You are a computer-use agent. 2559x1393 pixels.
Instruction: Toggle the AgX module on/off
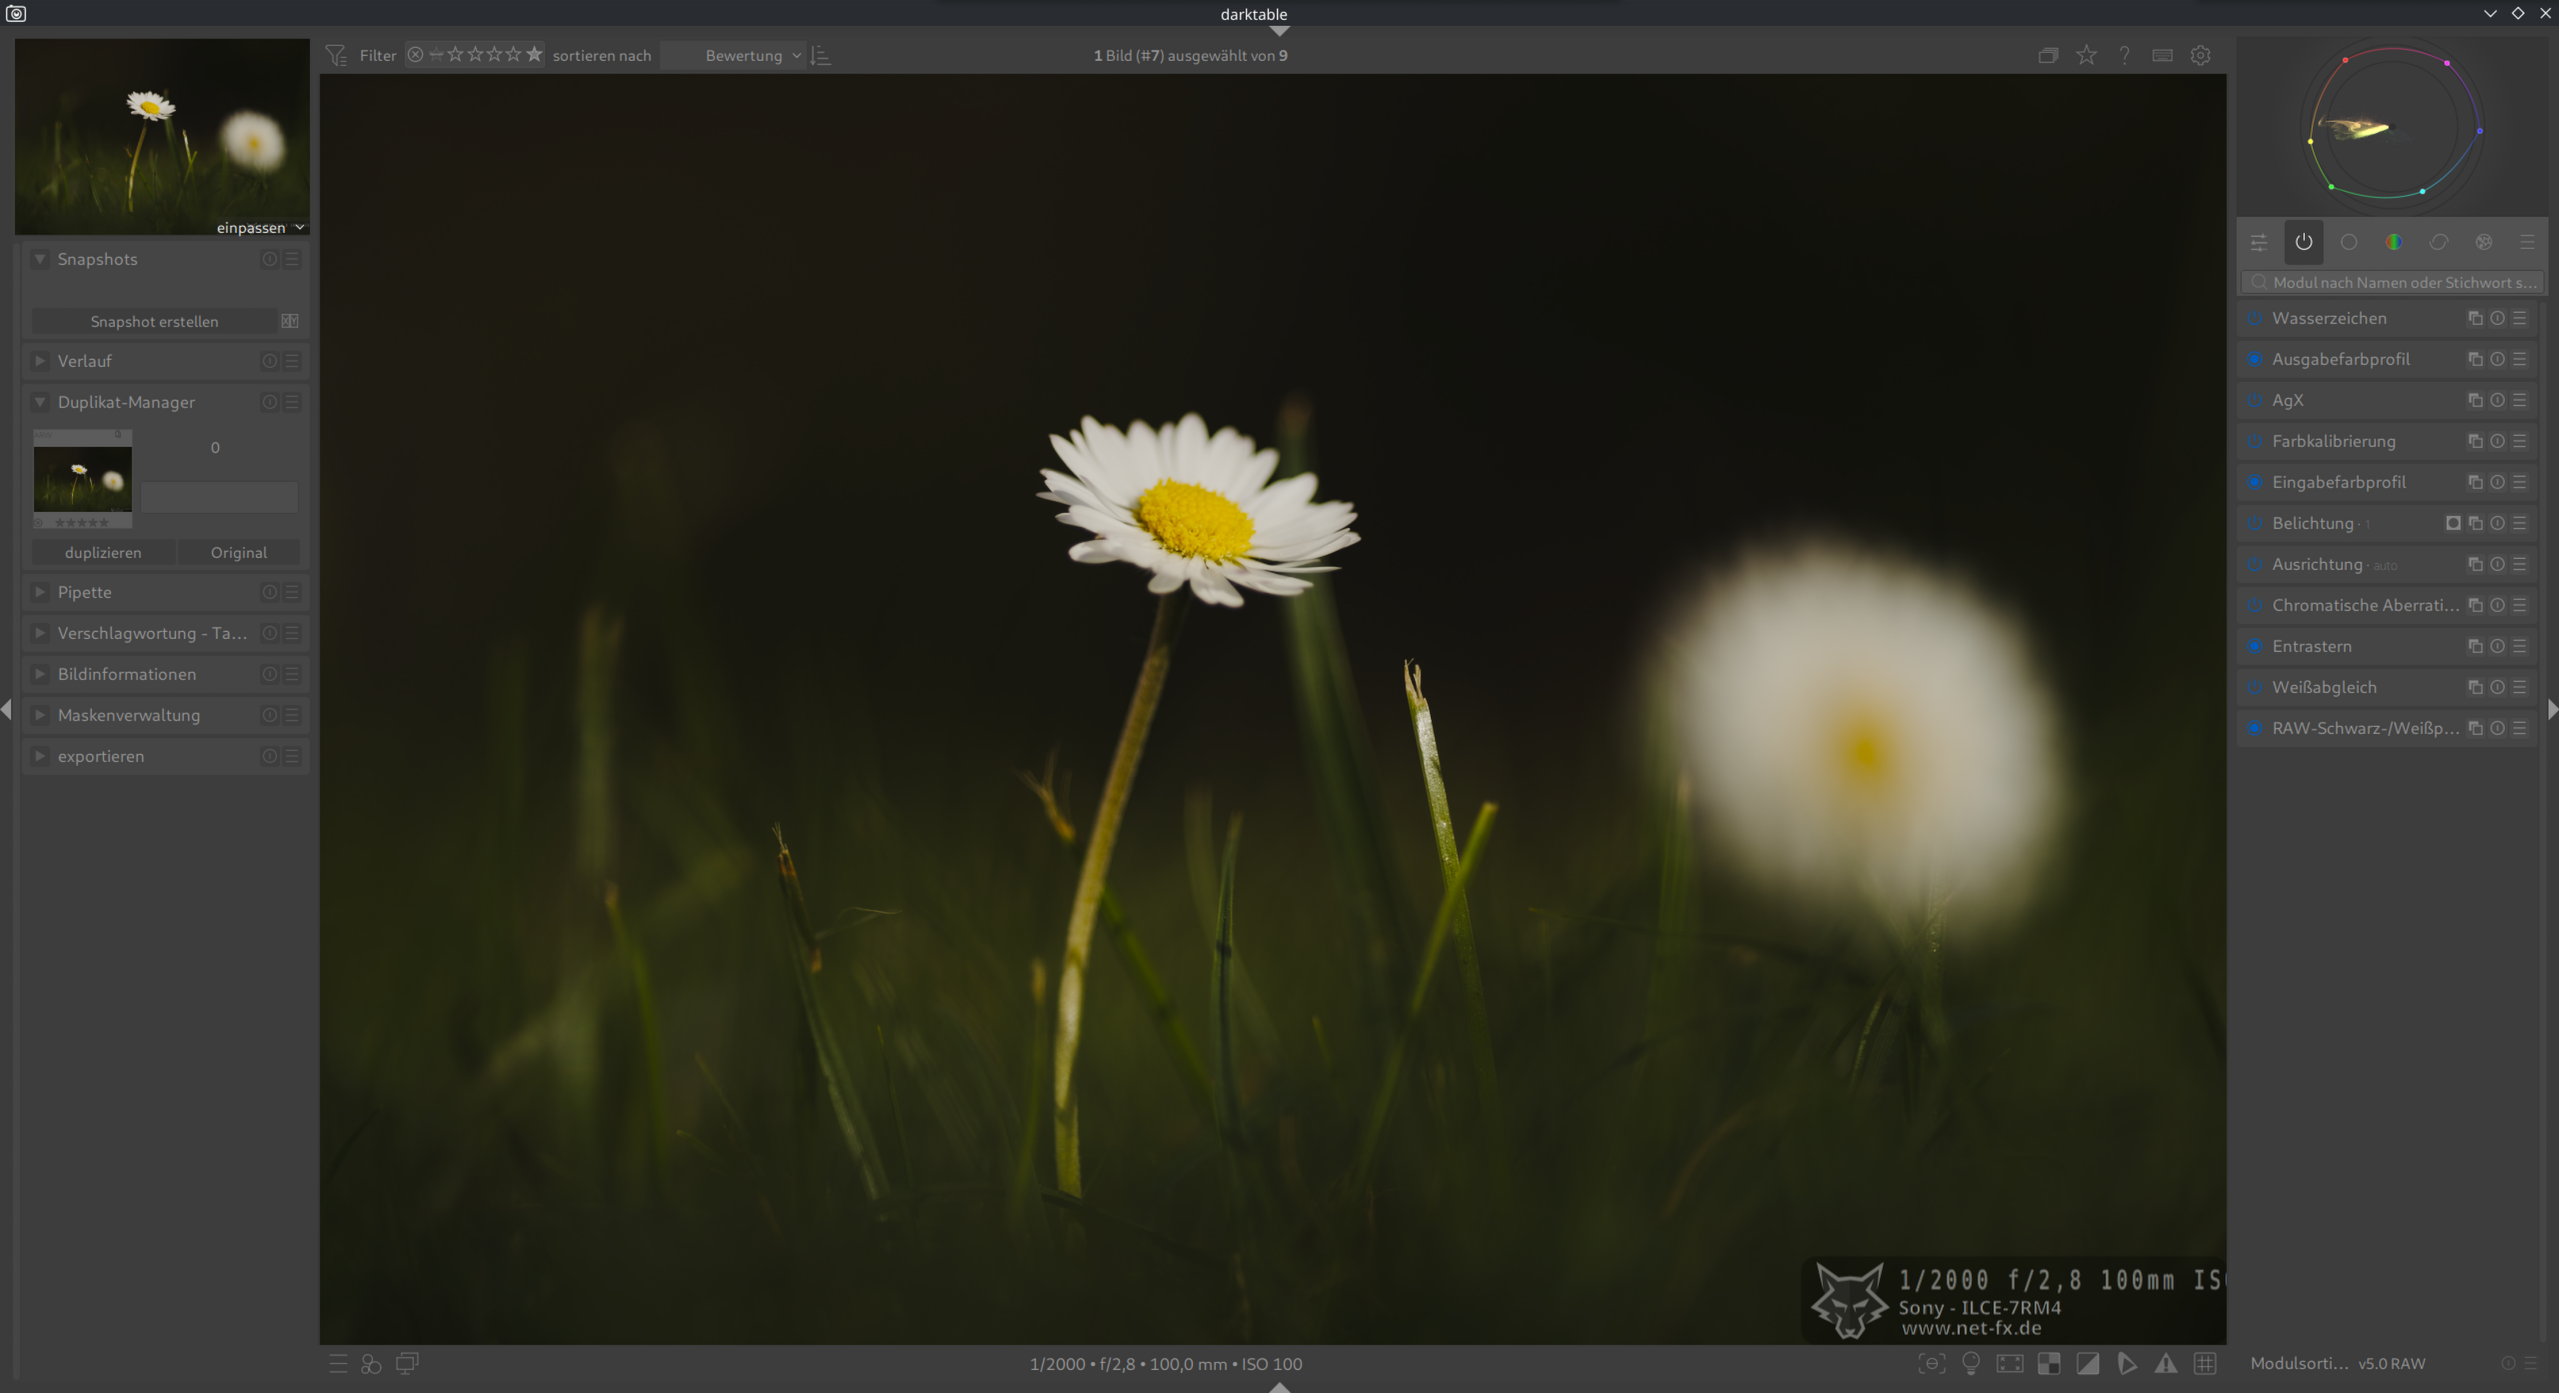coord(2255,400)
